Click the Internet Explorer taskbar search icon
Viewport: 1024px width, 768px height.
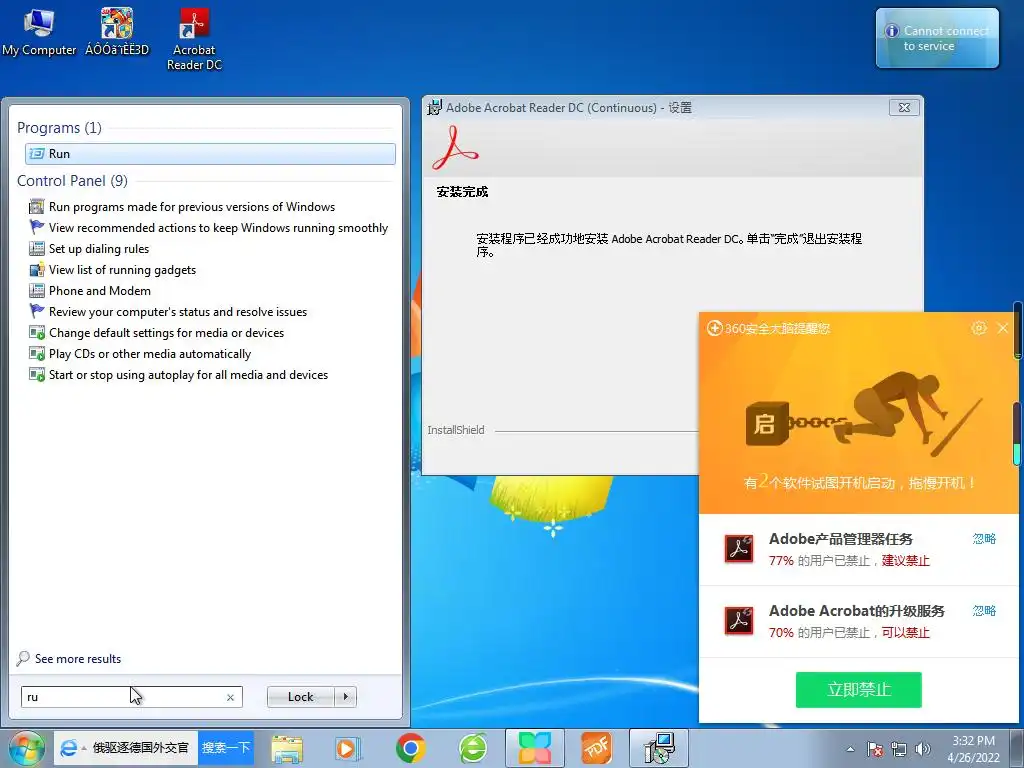(68, 748)
